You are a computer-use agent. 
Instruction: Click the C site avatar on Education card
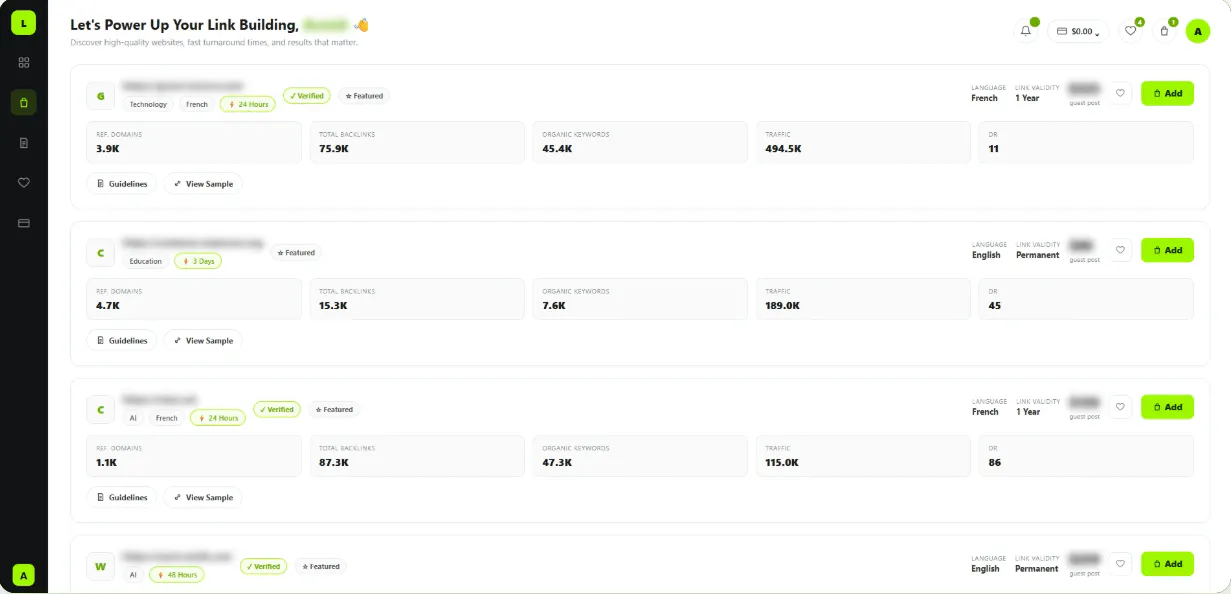100,253
